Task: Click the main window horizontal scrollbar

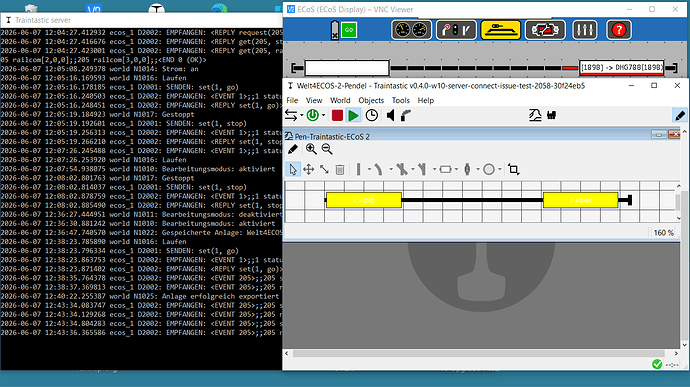Action: 478,353
